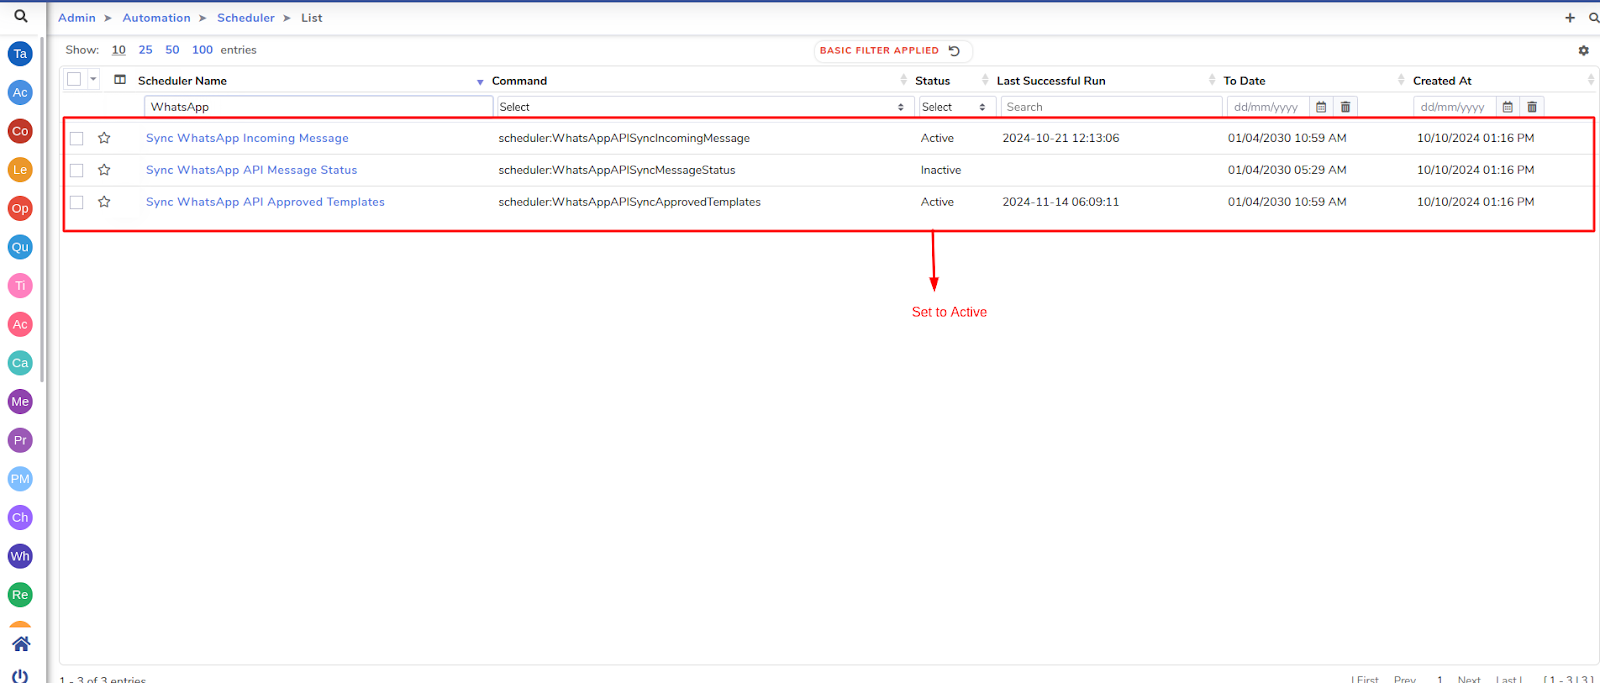Screen dimensions: 1600x683
Task: Click the '01/04/2030 05:29 AM' date
Action: tap(1287, 170)
